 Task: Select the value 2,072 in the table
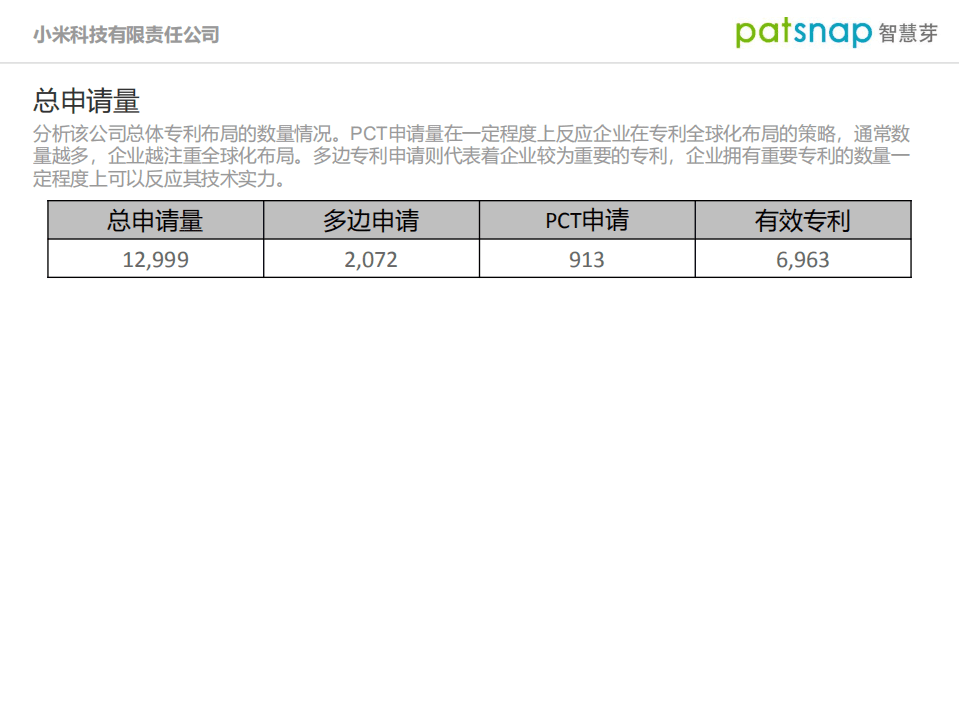[371, 259]
